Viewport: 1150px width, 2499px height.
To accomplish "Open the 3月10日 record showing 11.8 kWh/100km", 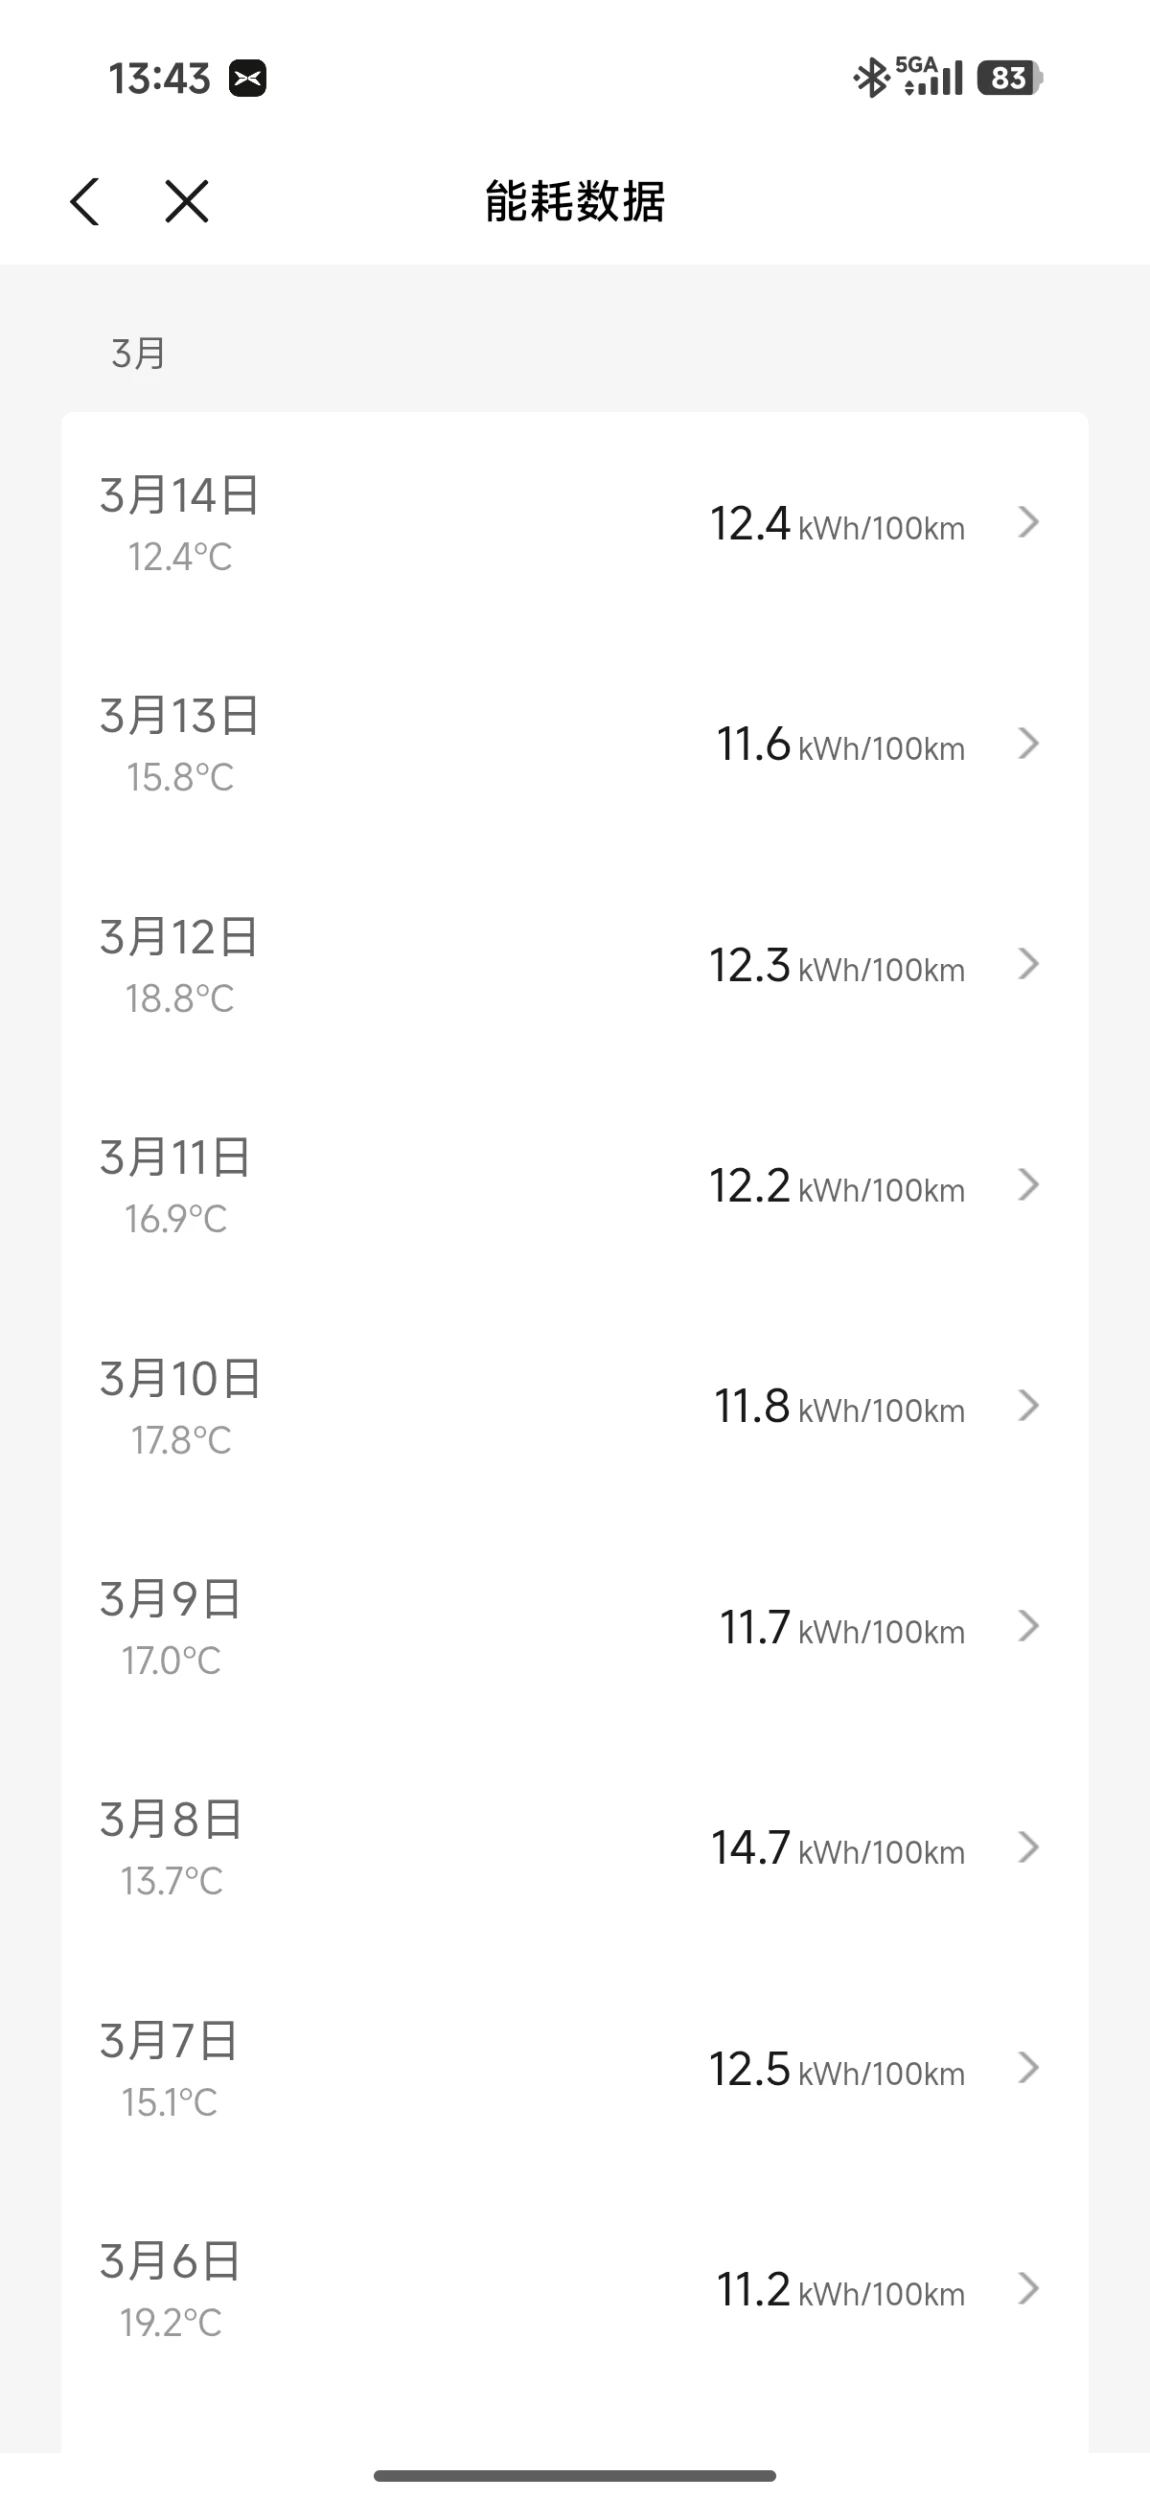I will tap(838, 1406).
